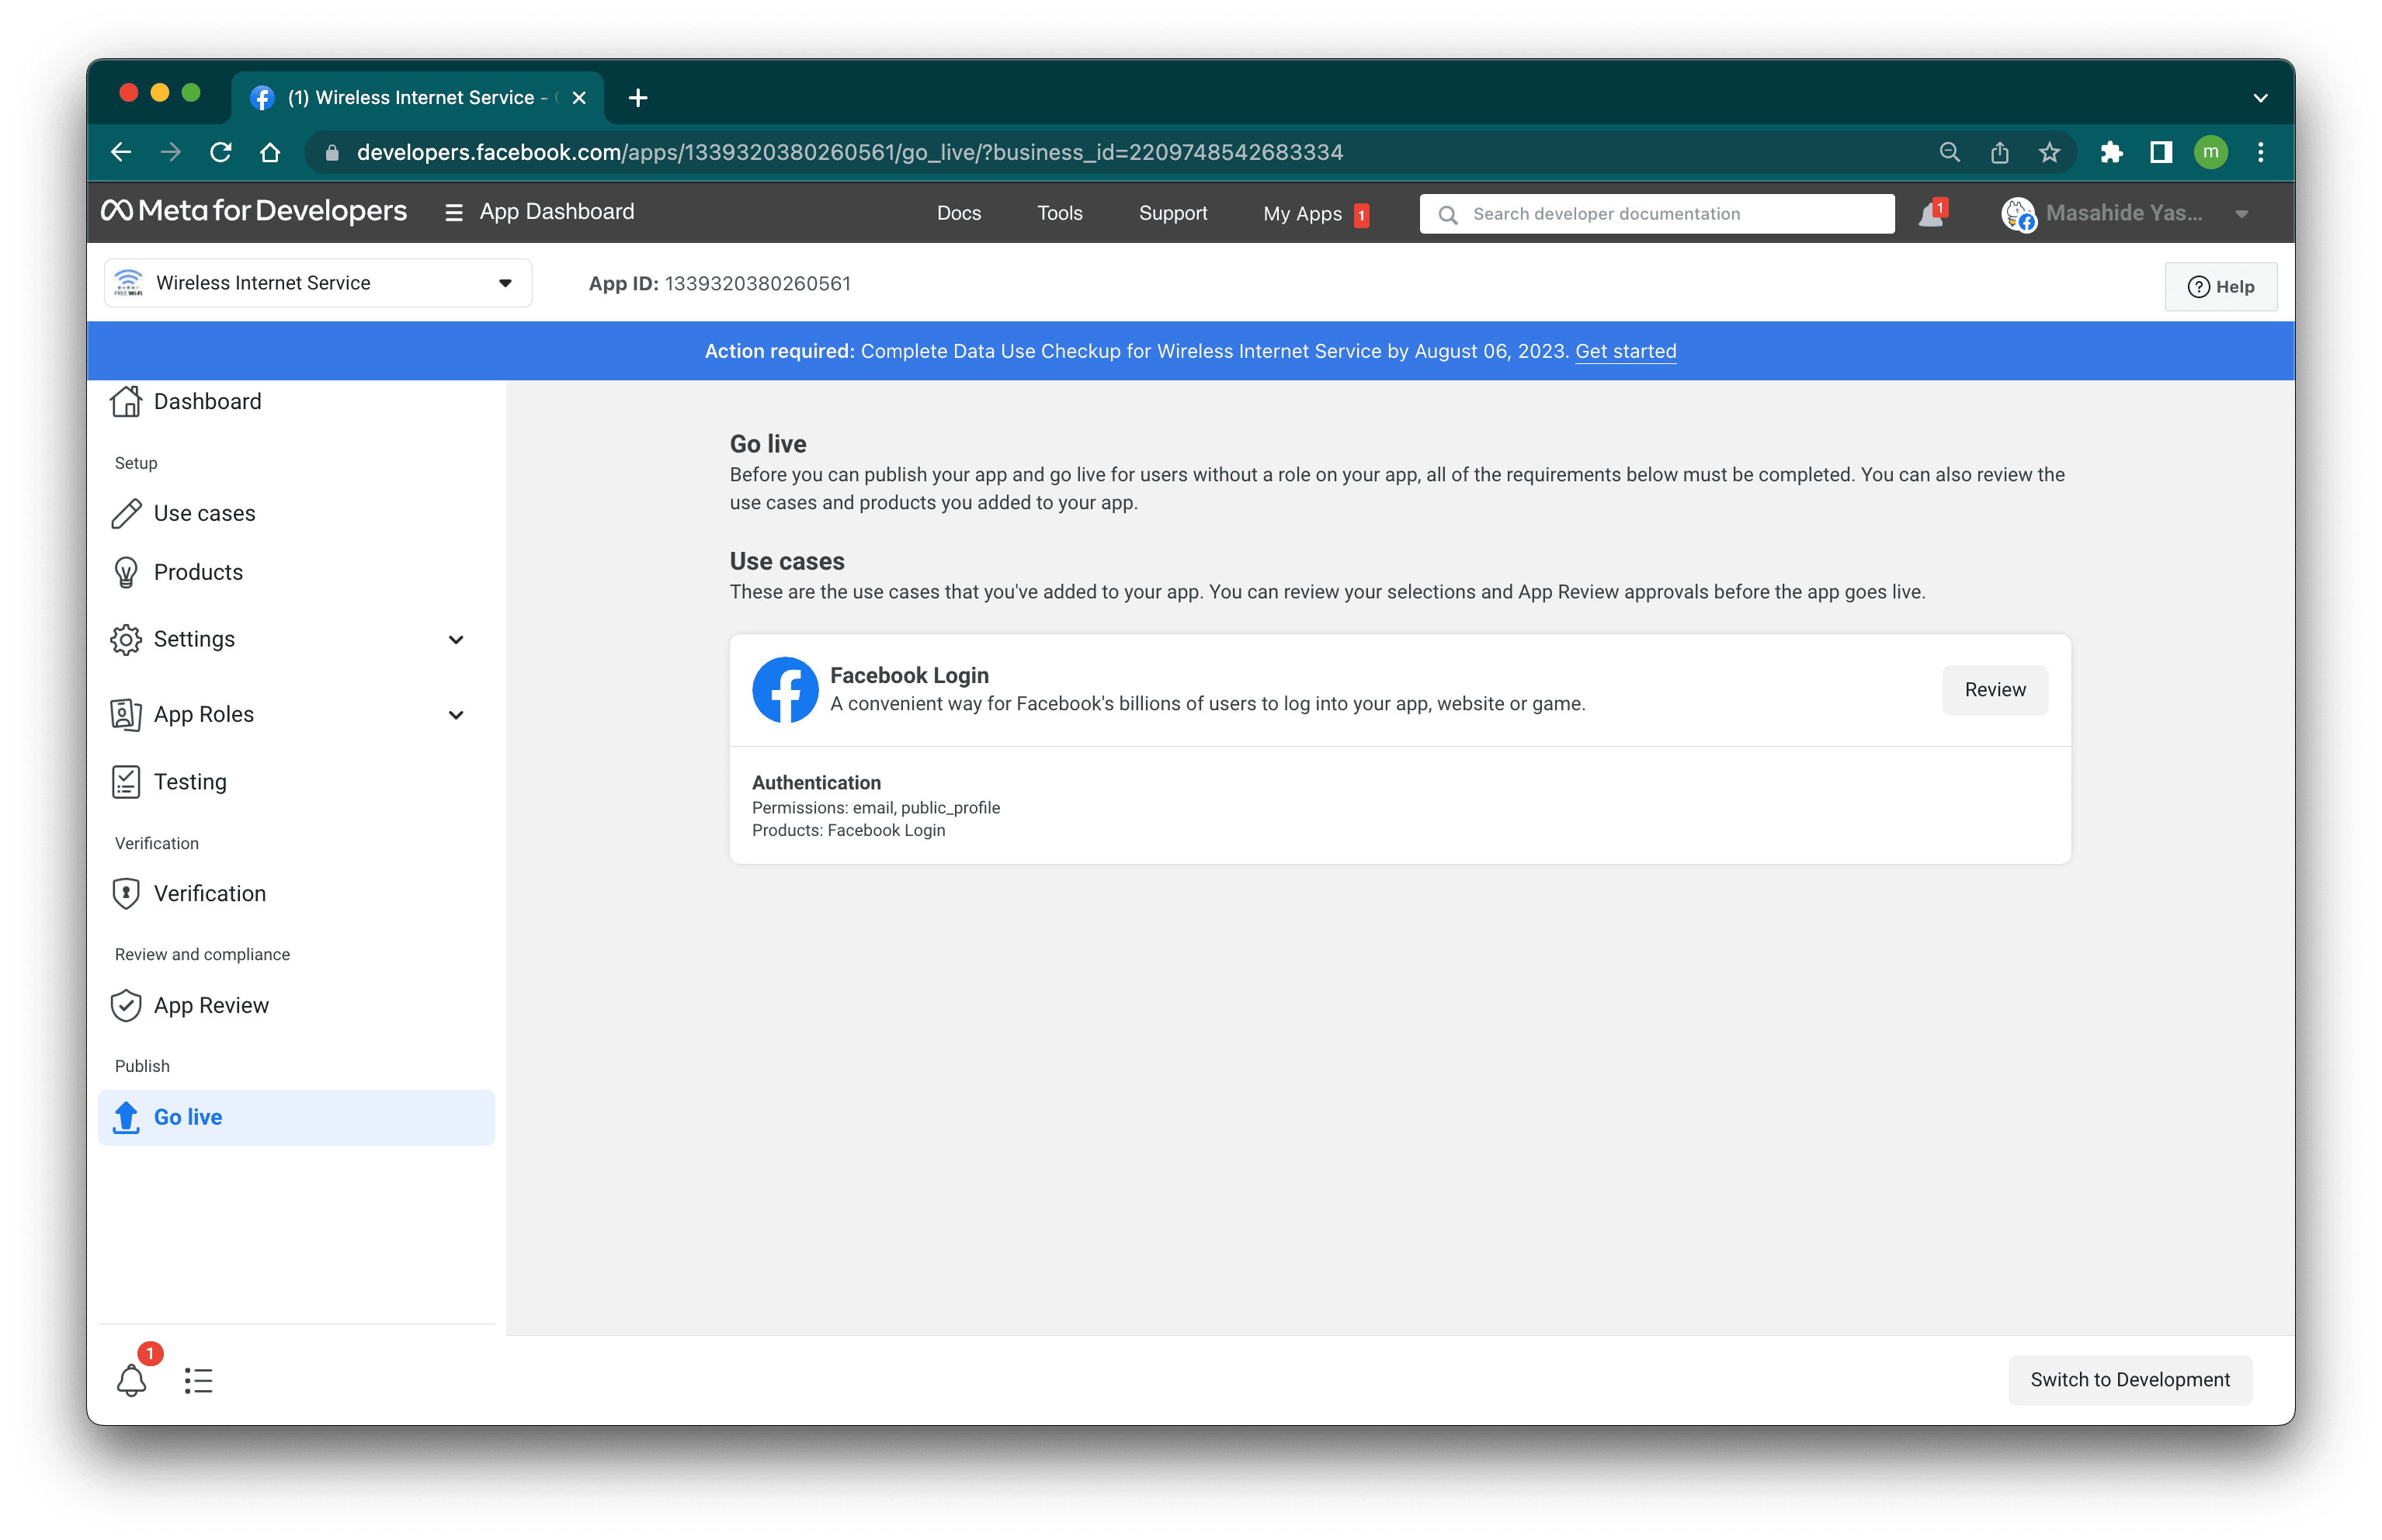Image resolution: width=2382 pixels, height=1540 pixels.
Task: Open Chrome three-dot menu
Action: tap(2260, 152)
